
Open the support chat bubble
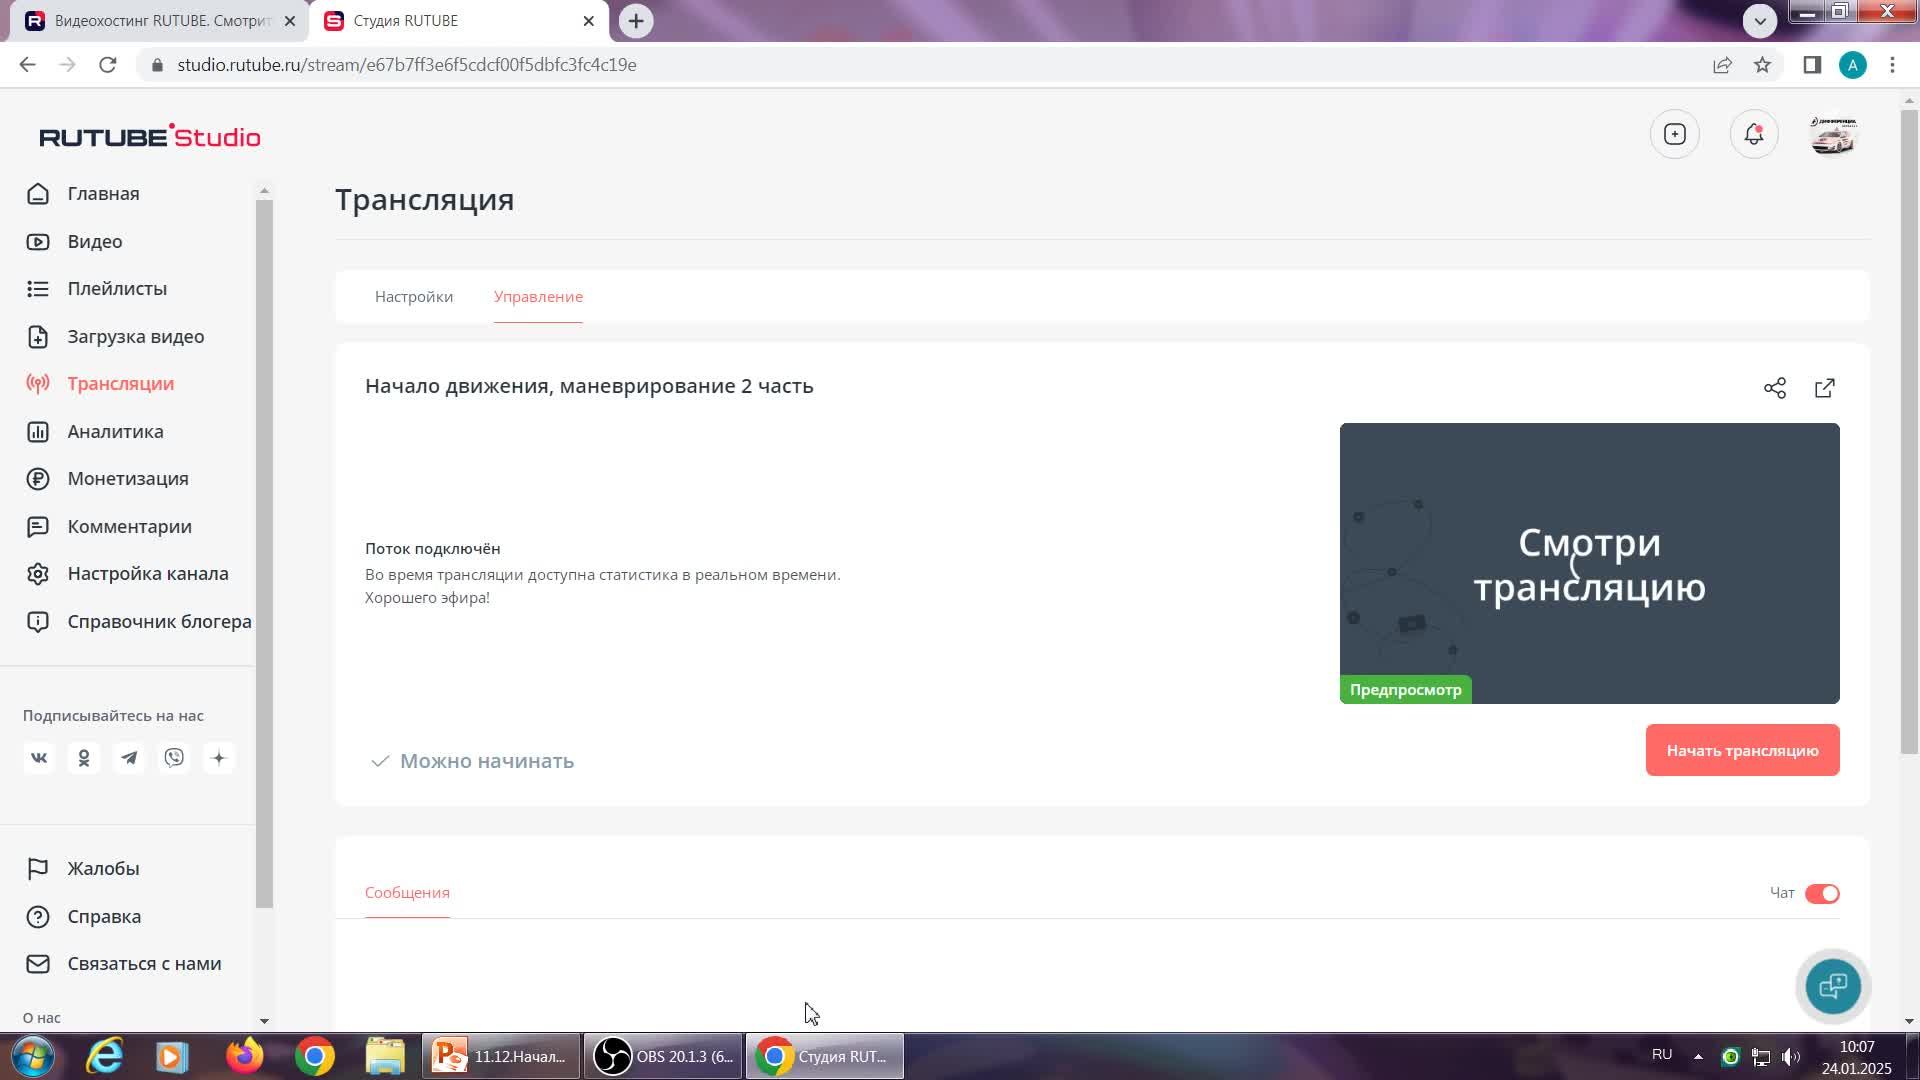(x=1833, y=987)
